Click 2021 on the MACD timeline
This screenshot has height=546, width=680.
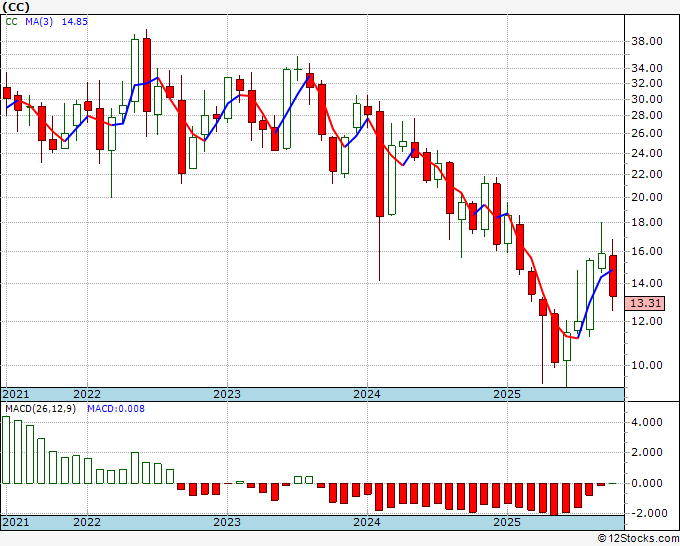pos(16,522)
